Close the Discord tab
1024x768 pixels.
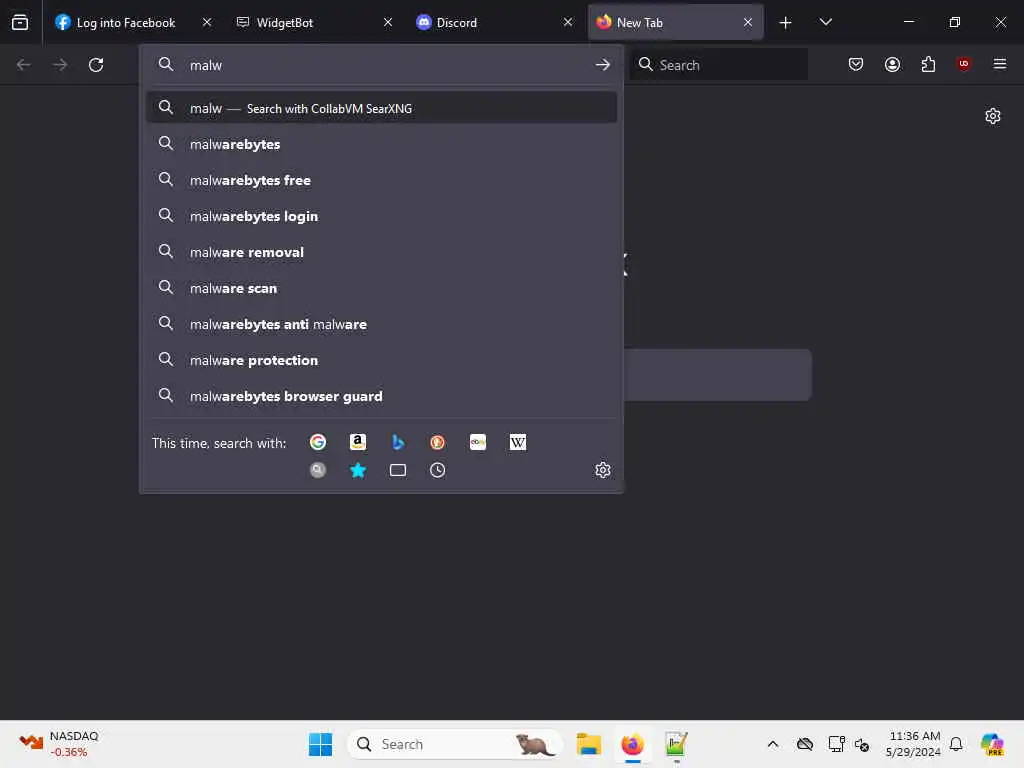pyautogui.click(x=568, y=22)
